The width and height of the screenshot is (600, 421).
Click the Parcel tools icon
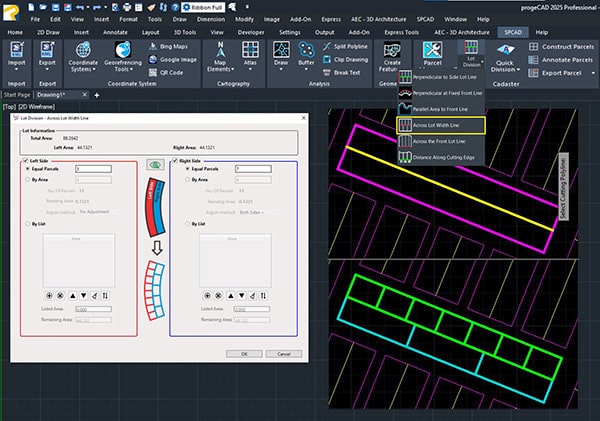coord(432,50)
